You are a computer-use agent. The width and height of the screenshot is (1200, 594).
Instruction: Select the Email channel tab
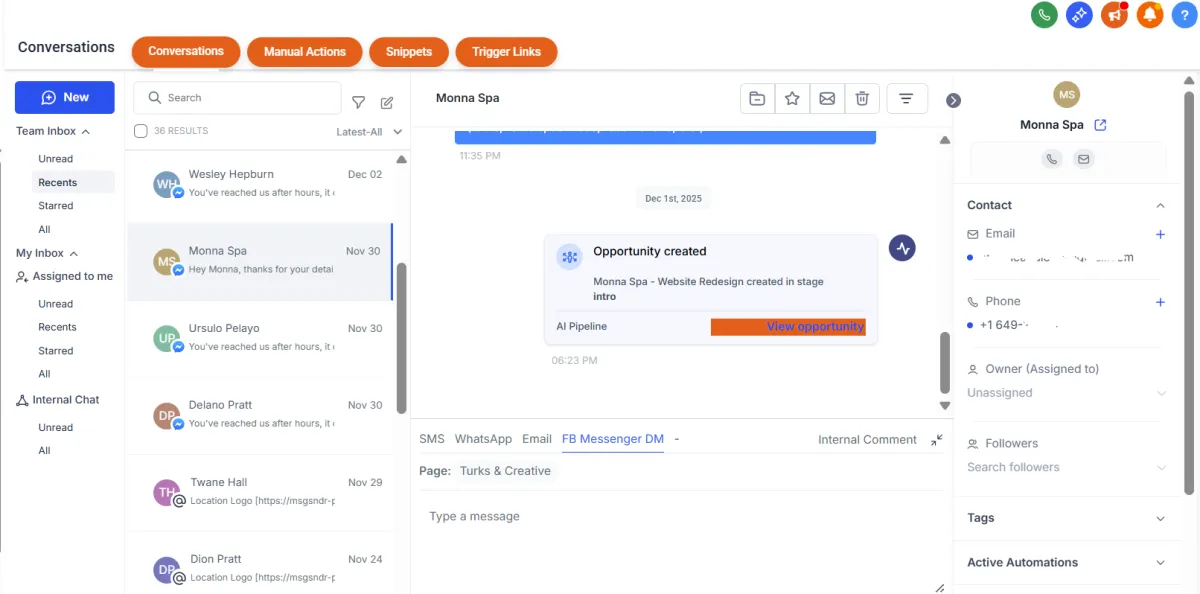(x=537, y=439)
